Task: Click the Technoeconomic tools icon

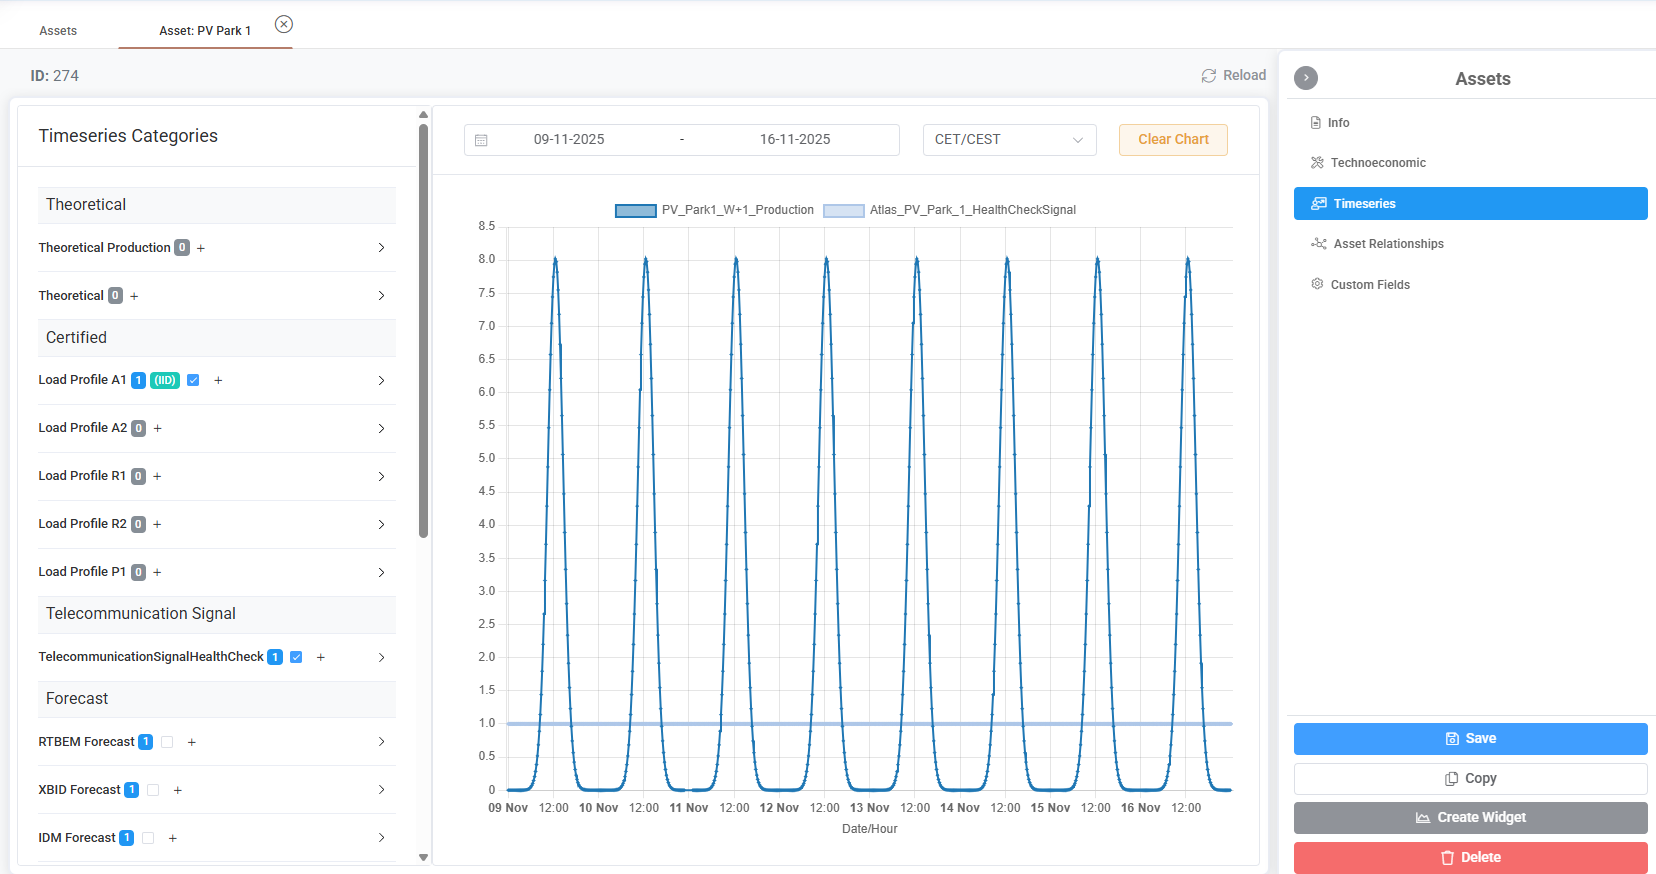Action: click(1317, 162)
